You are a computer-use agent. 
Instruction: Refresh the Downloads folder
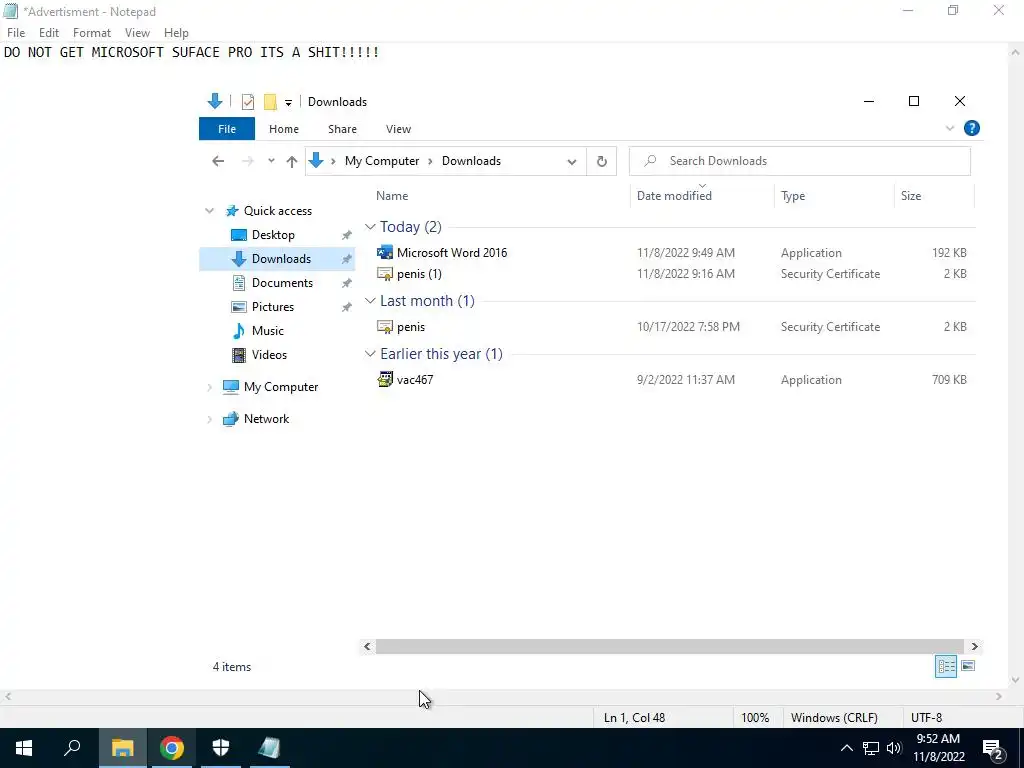[x=601, y=161]
